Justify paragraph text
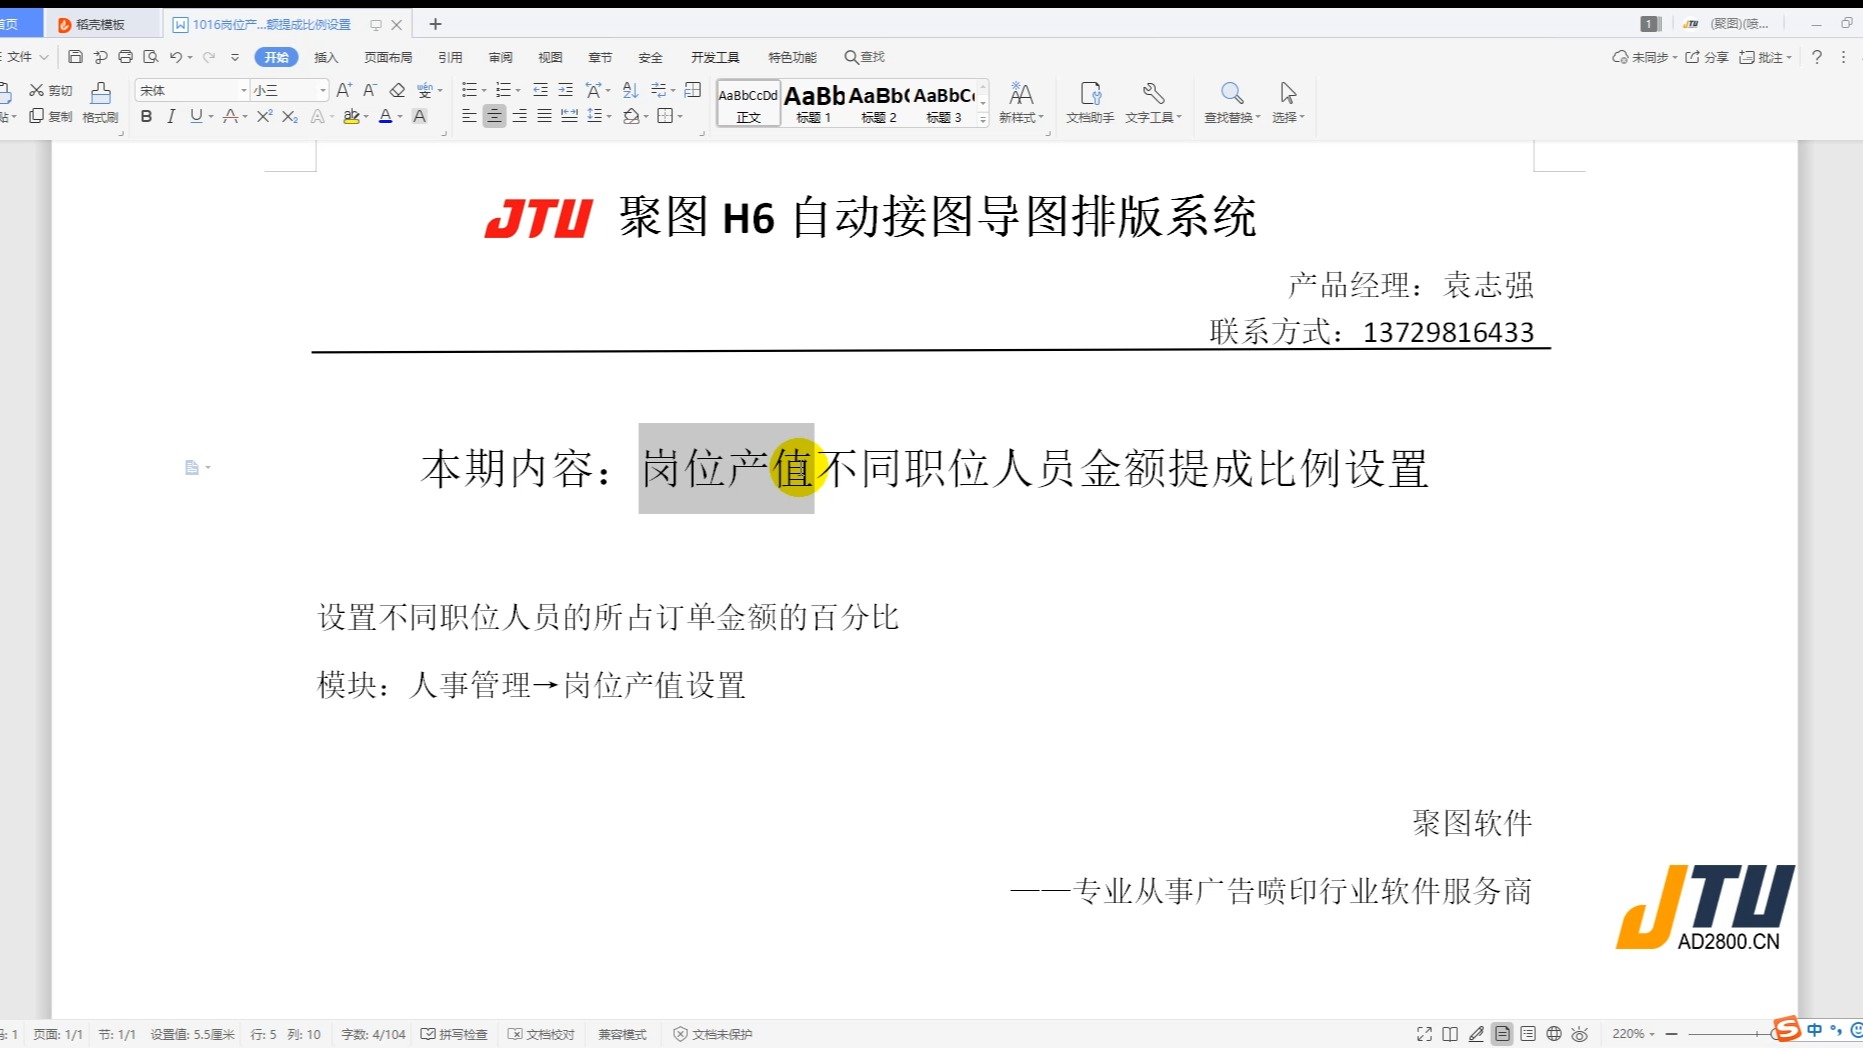Viewport: 1863px width, 1048px height. coord(544,116)
